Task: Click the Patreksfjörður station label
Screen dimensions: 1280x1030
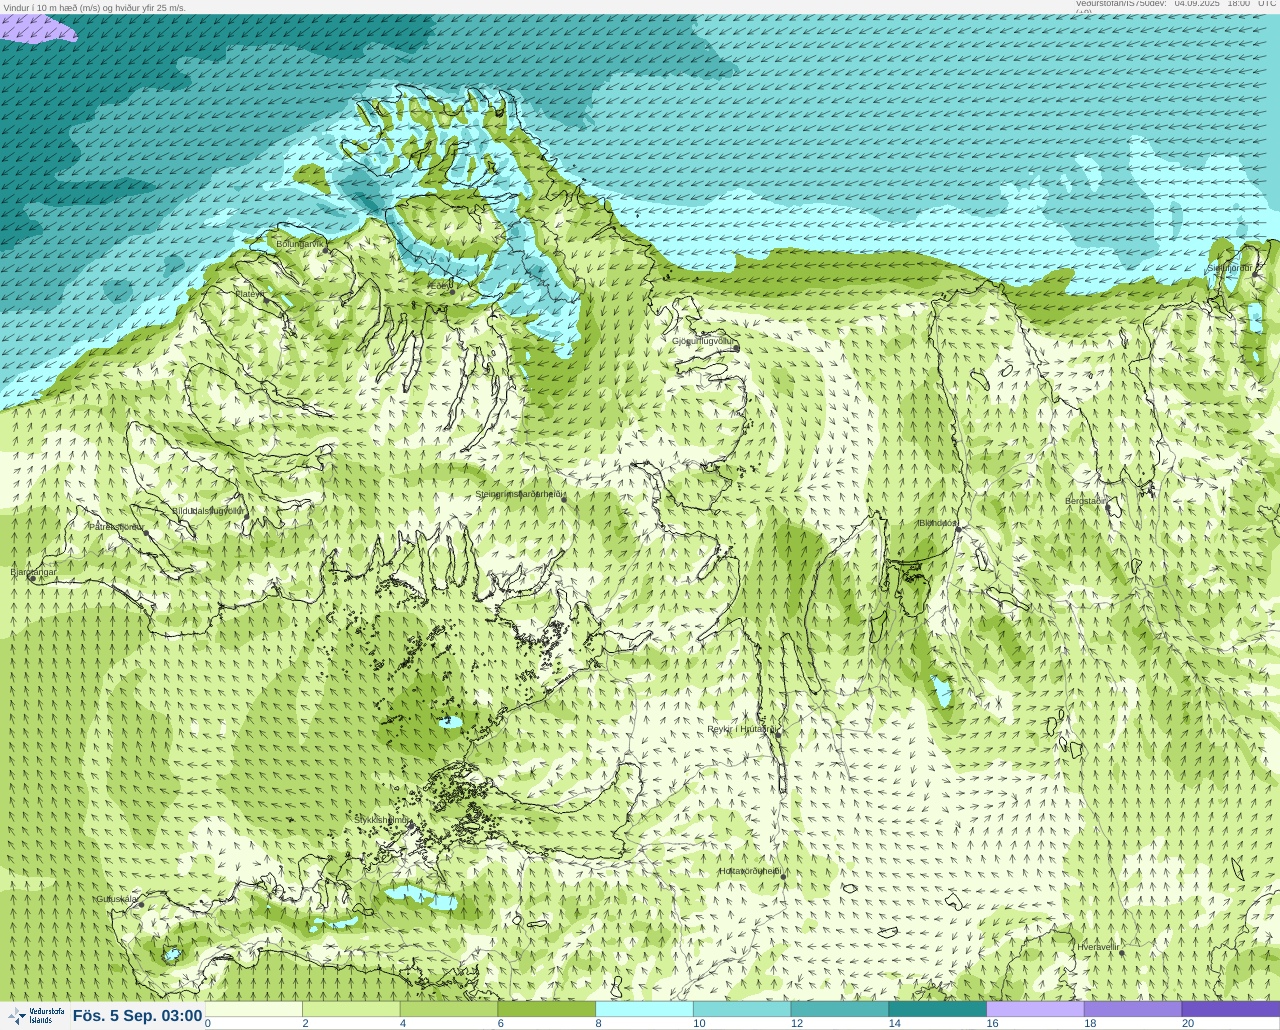Action: 117,526
